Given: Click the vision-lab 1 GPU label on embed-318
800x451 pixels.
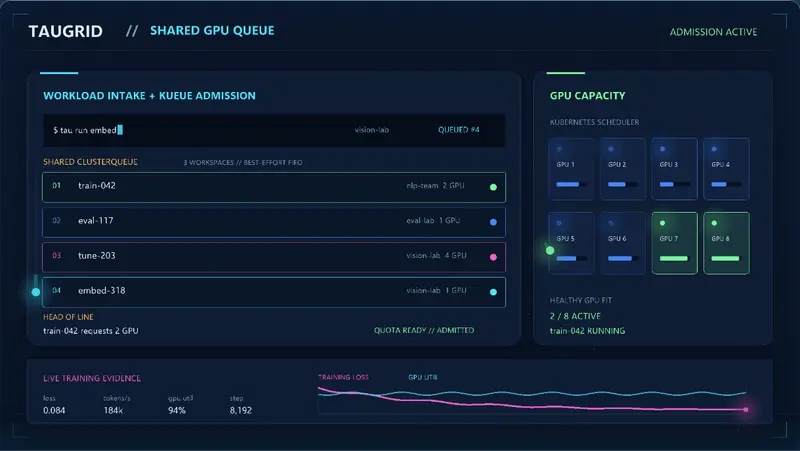Looking at the screenshot, I should [436, 290].
